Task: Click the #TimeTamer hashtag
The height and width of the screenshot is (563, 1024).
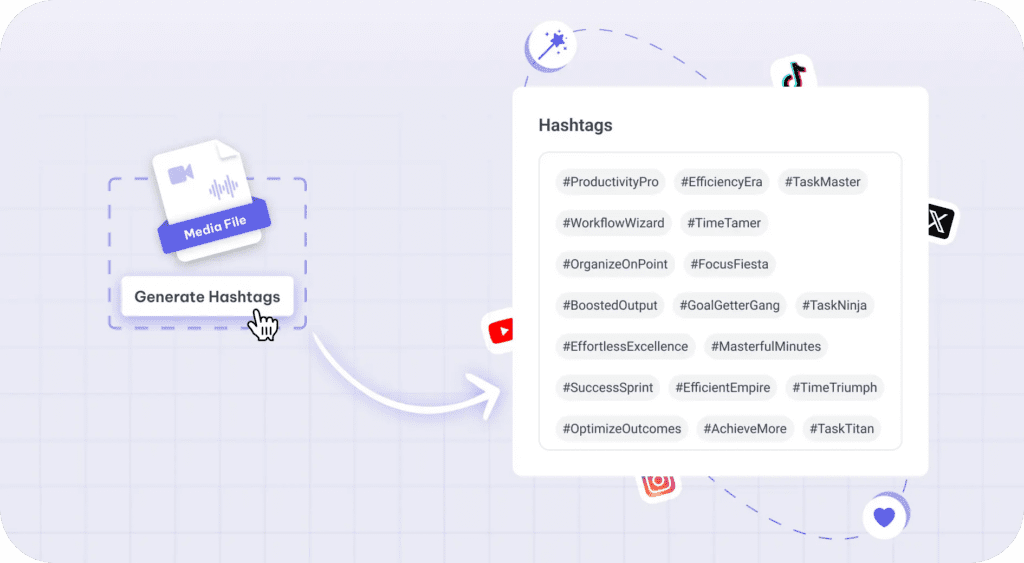Action: pyautogui.click(x=724, y=223)
